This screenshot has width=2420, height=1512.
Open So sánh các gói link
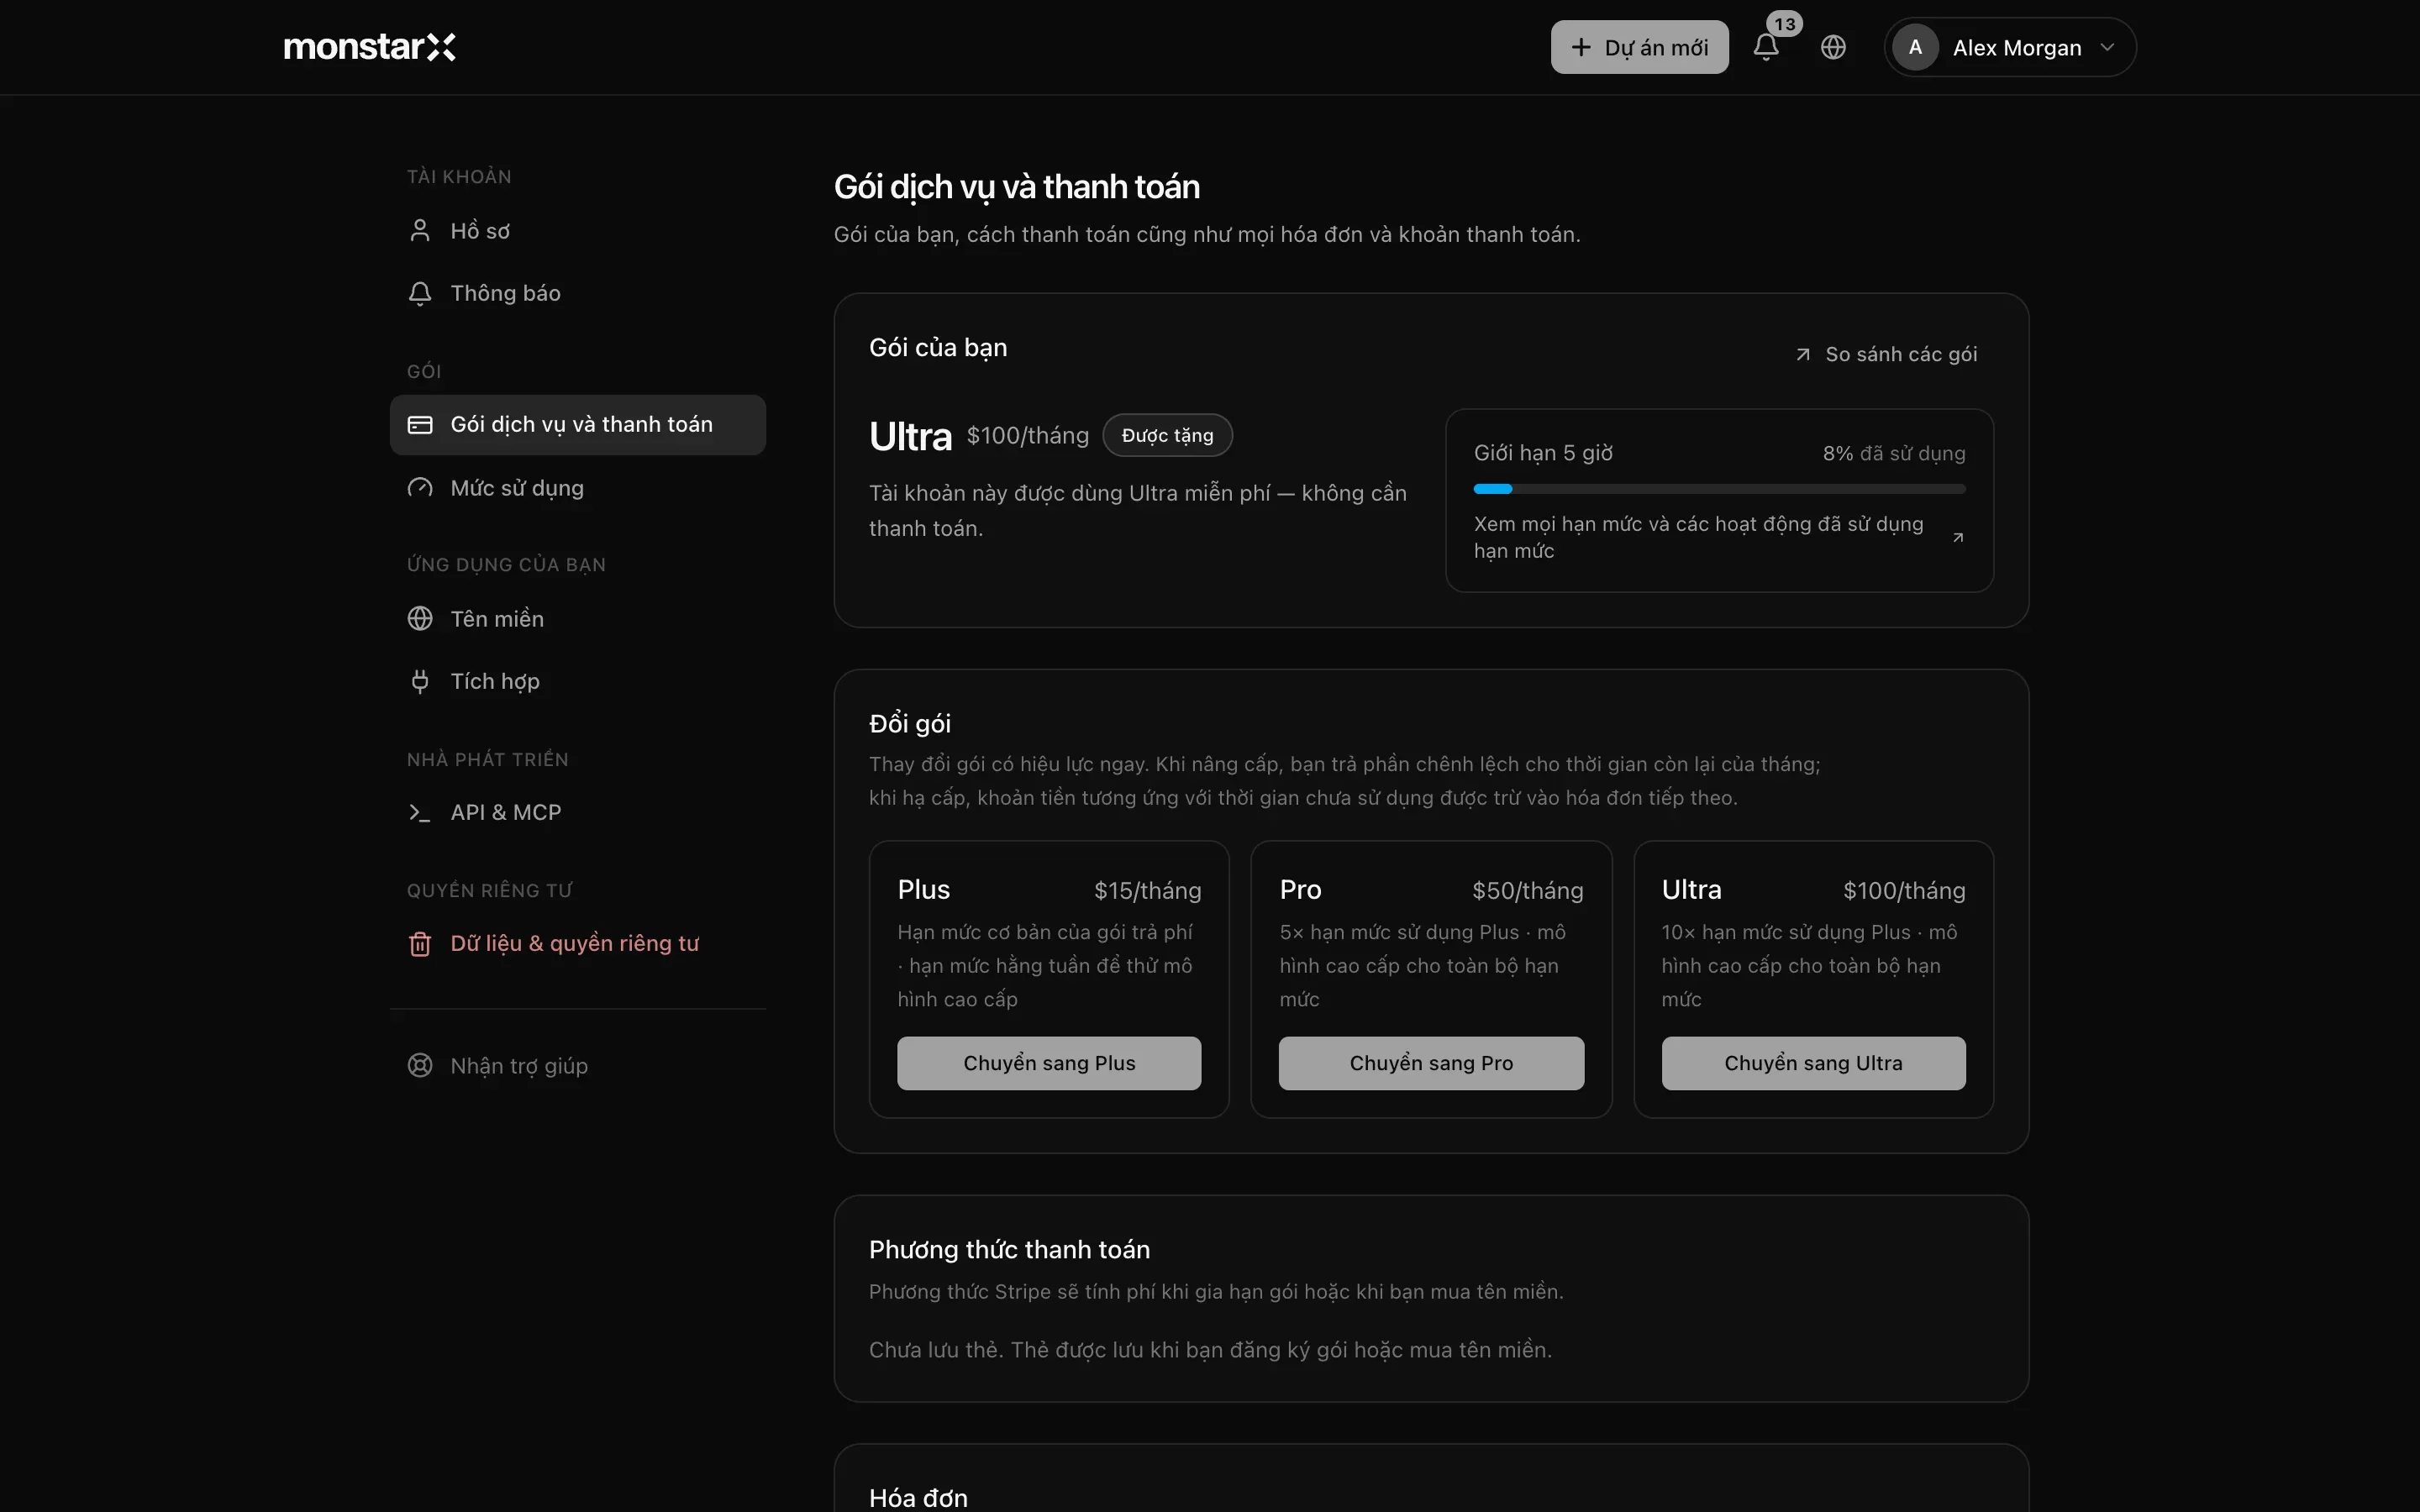pyautogui.click(x=1886, y=355)
